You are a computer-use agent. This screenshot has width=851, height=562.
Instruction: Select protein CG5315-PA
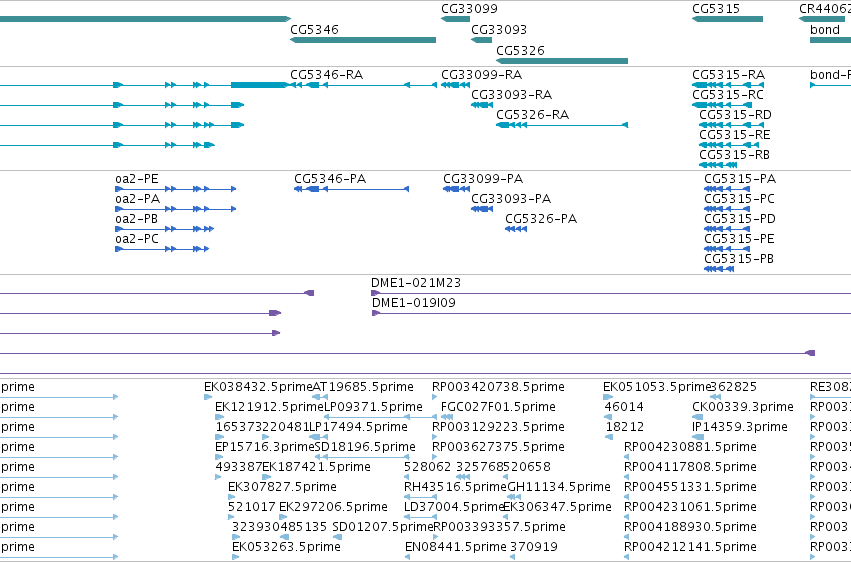click(x=727, y=189)
